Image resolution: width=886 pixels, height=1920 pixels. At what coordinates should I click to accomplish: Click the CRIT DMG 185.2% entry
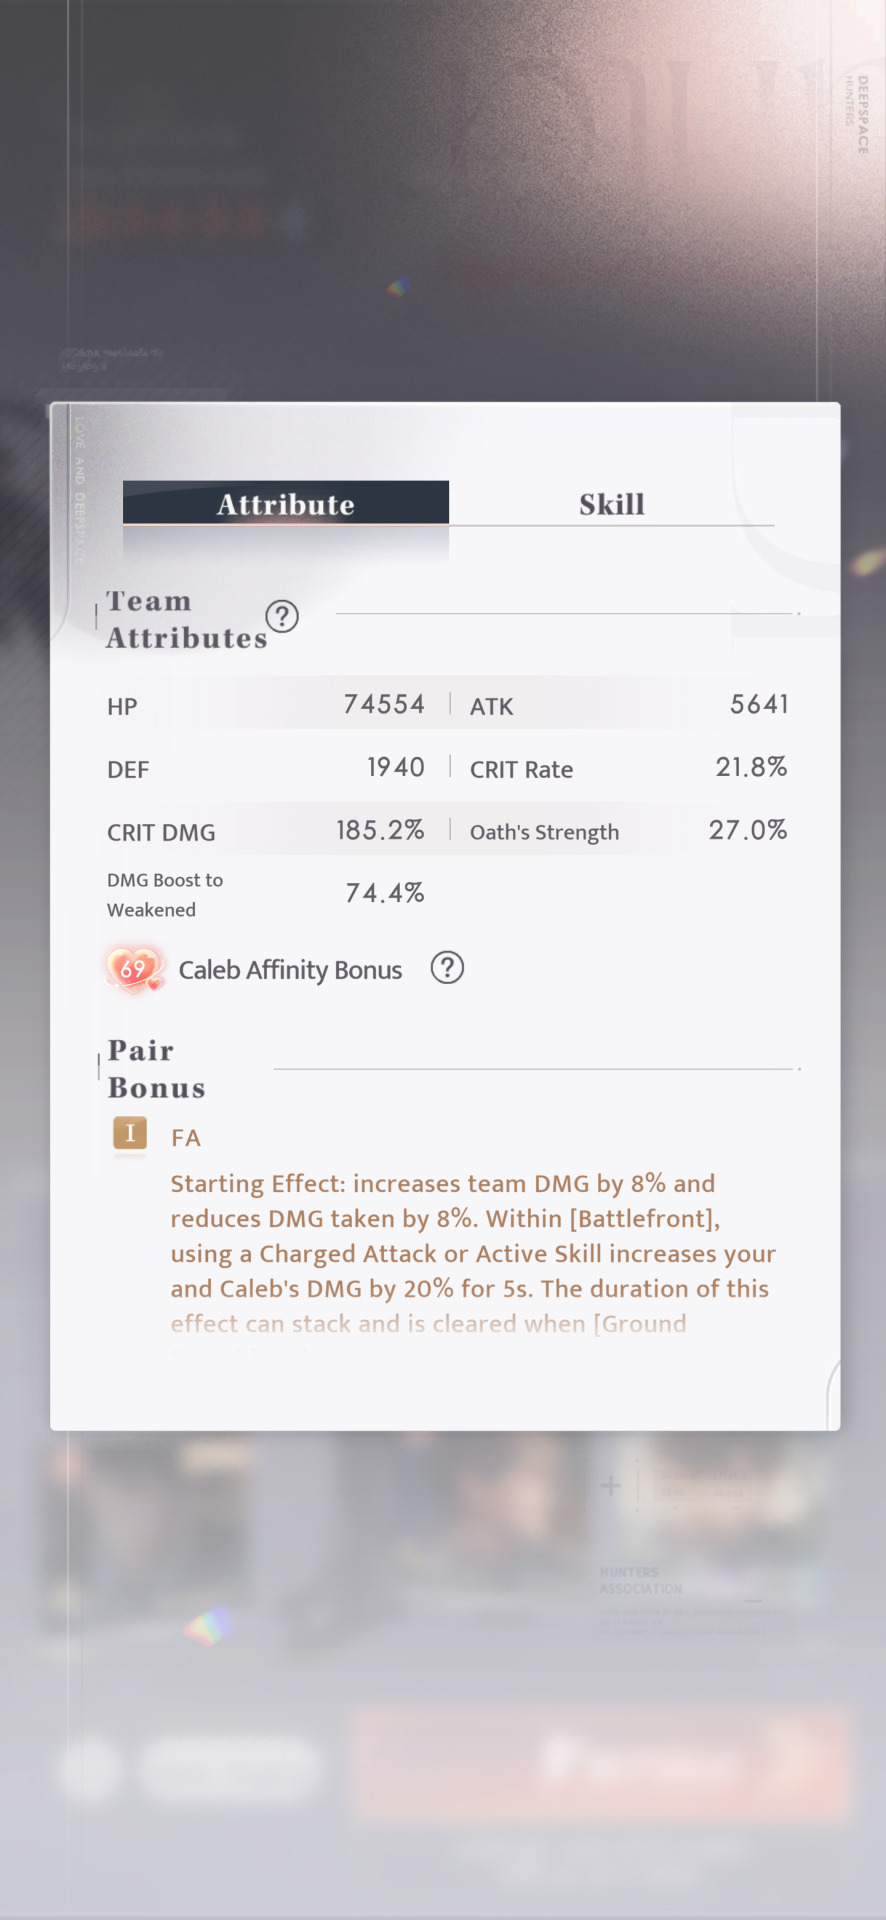(x=266, y=831)
